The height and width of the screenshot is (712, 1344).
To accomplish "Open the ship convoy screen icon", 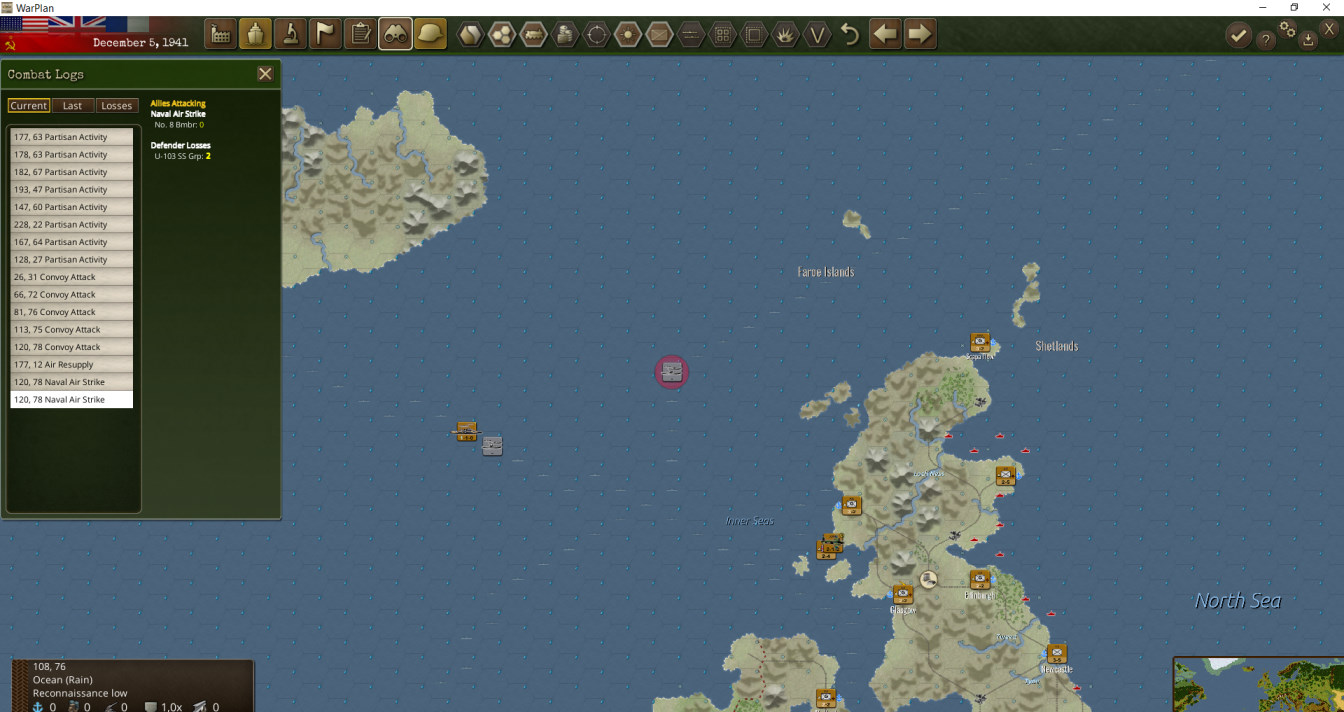I will click(x=255, y=34).
